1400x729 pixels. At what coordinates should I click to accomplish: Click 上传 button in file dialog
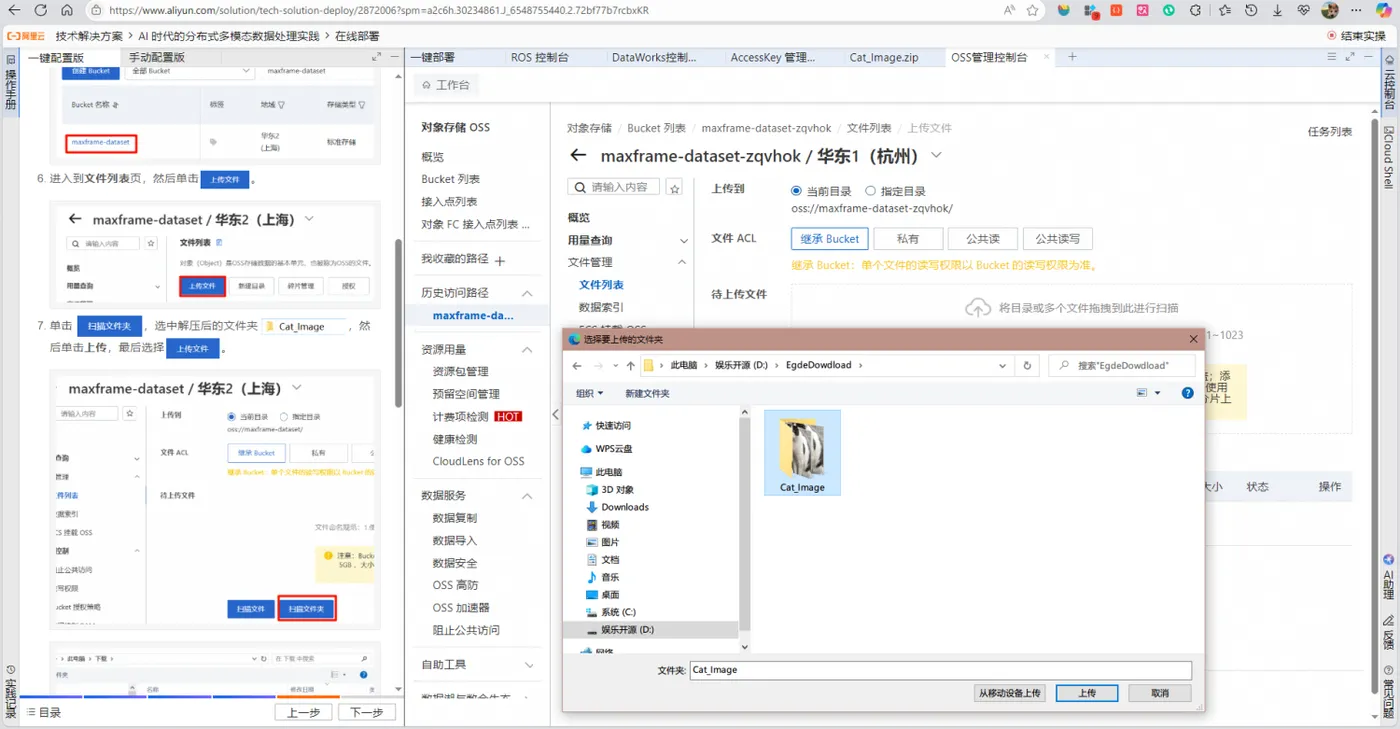click(x=1087, y=693)
